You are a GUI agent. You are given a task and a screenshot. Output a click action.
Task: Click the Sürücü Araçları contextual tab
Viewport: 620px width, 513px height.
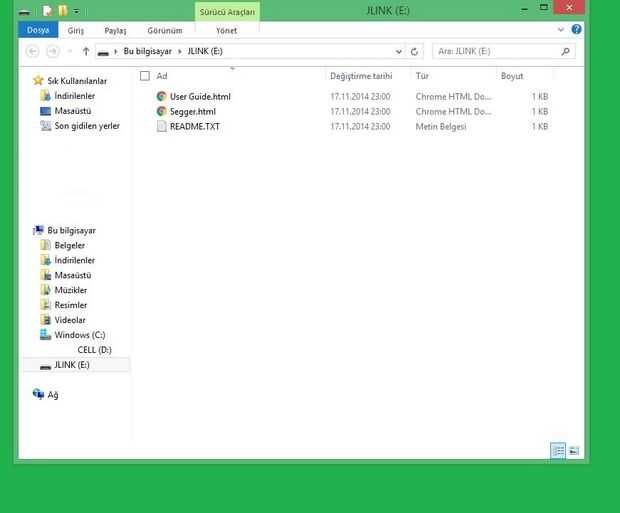tap(227, 12)
